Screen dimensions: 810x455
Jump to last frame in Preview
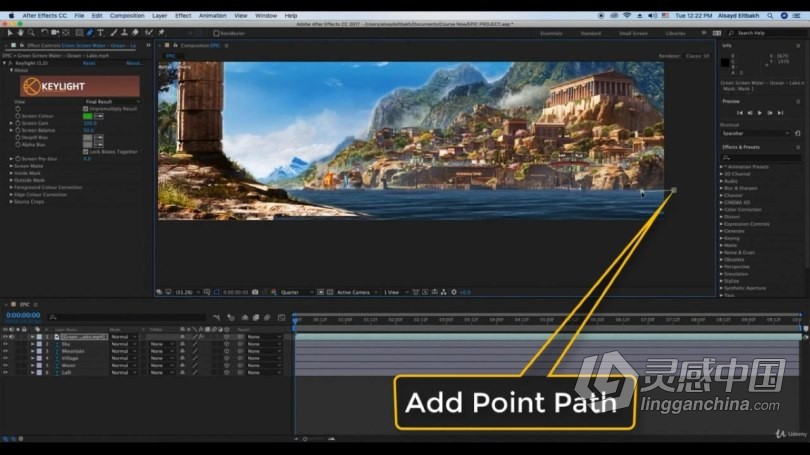(x=781, y=113)
